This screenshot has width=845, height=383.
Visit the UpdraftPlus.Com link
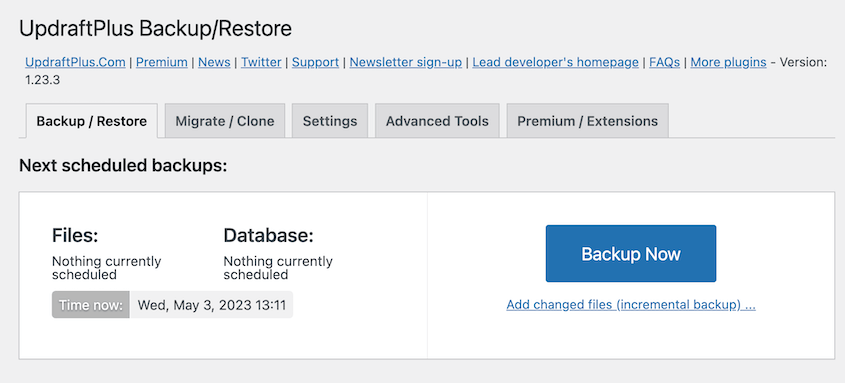pyautogui.click(x=75, y=62)
